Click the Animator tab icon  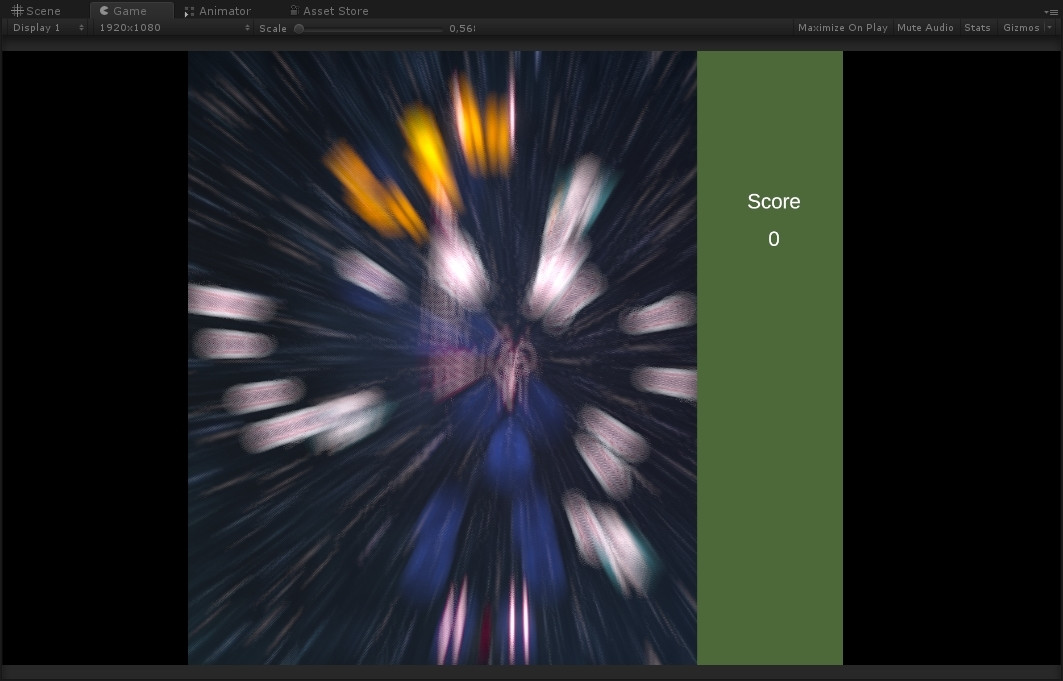tap(189, 12)
